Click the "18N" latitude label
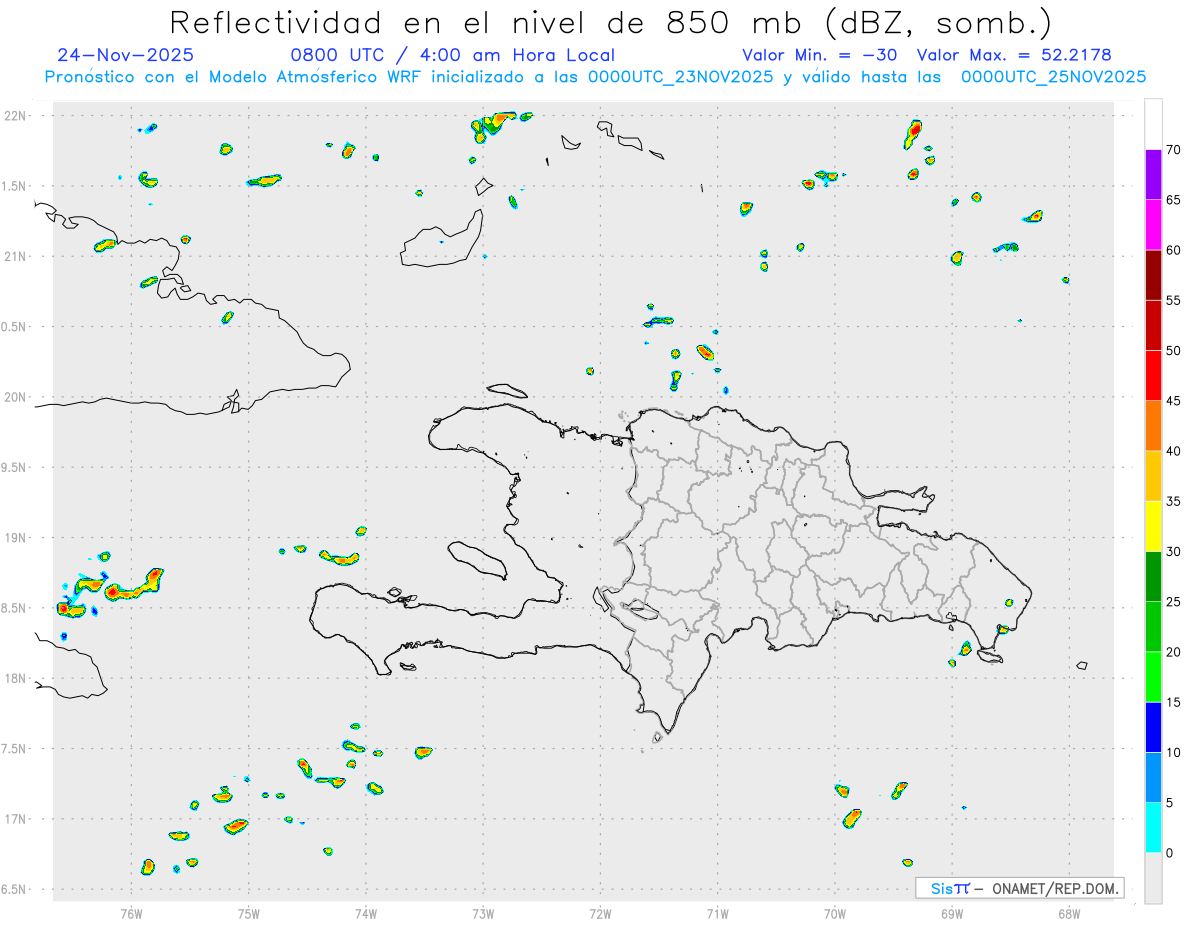The width and height of the screenshot is (1200, 927). (17, 679)
